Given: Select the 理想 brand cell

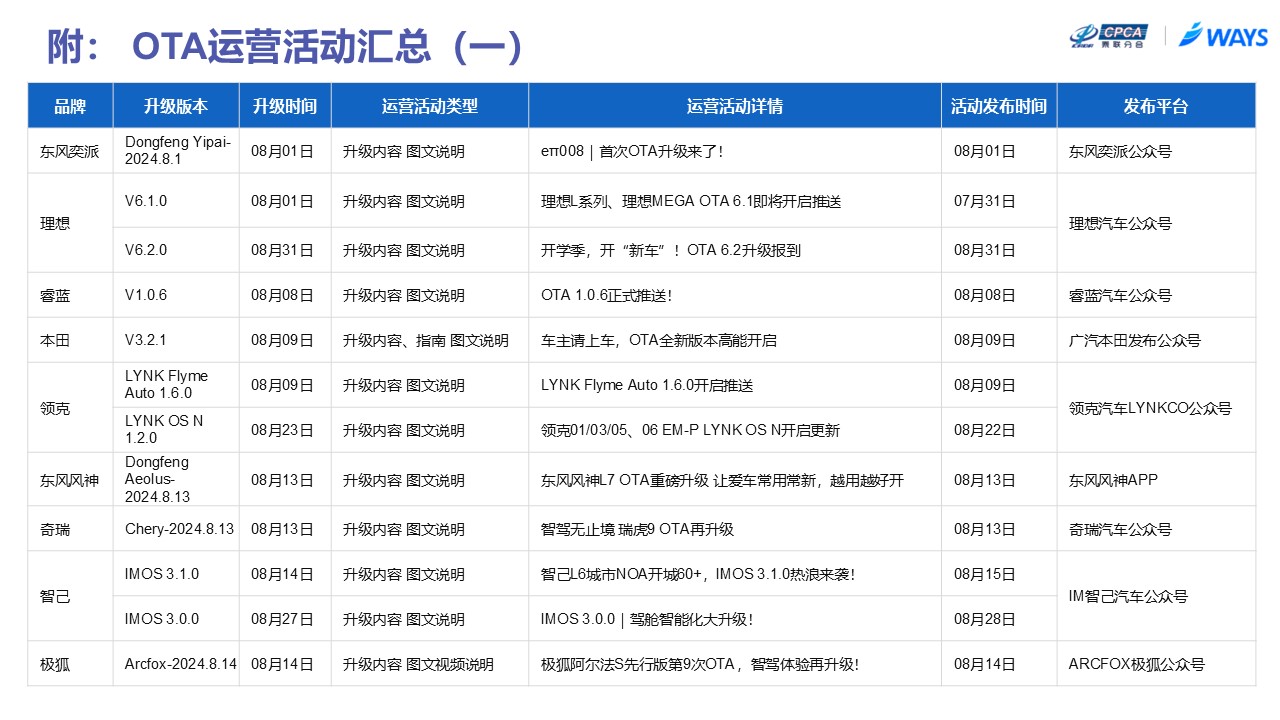Looking at the screenshot, I should tap(70, 223).
